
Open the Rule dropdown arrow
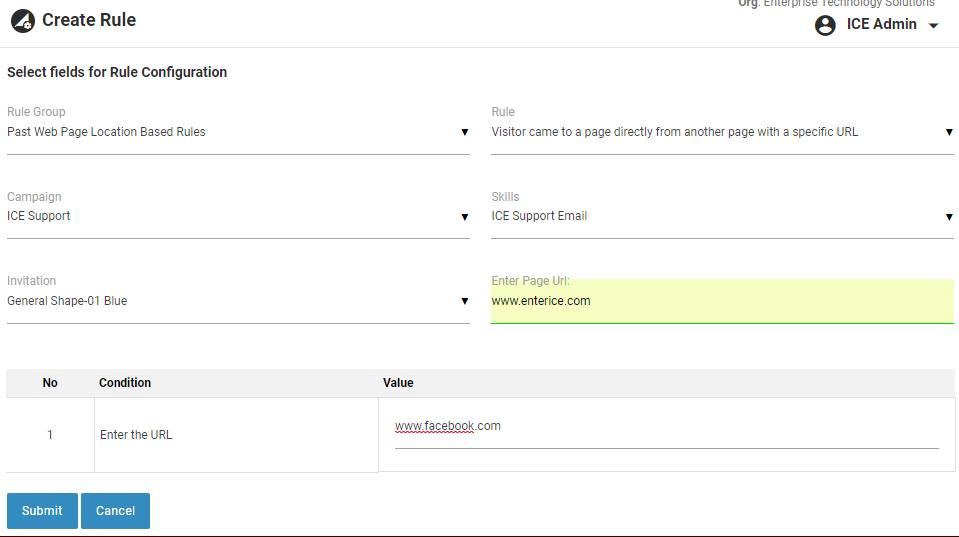pos(948,132)
